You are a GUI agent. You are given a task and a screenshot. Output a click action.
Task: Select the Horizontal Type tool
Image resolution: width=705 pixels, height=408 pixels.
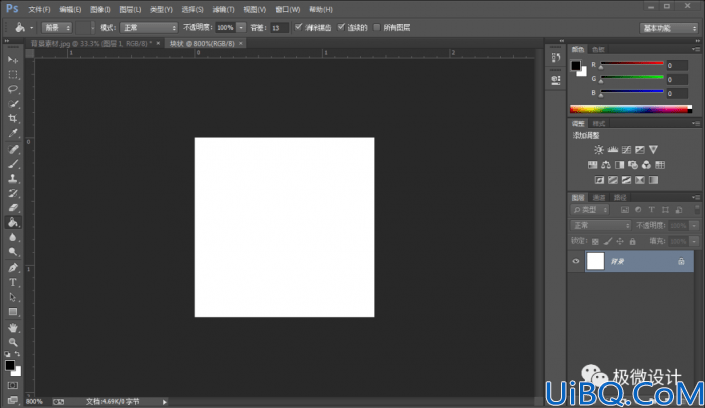[x=13, y=282]
